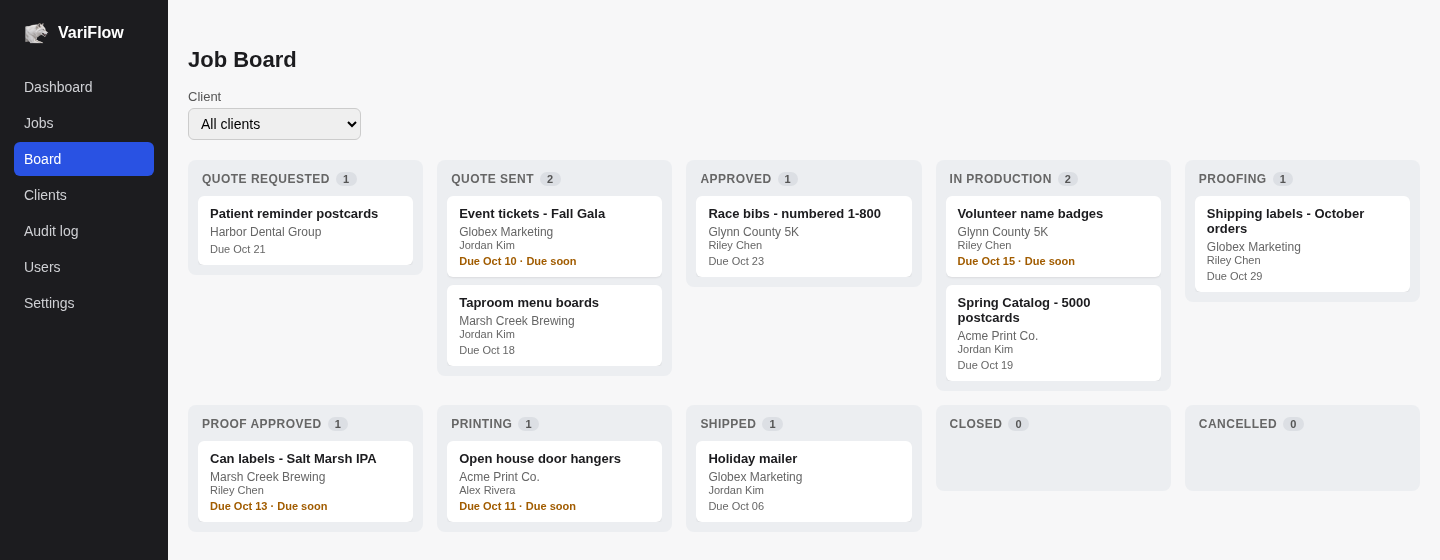The width and height of the screenshot is (1440, 560).
Task: Click 'Due Oct 13 · Due soon' text
Action: (269, 506)
